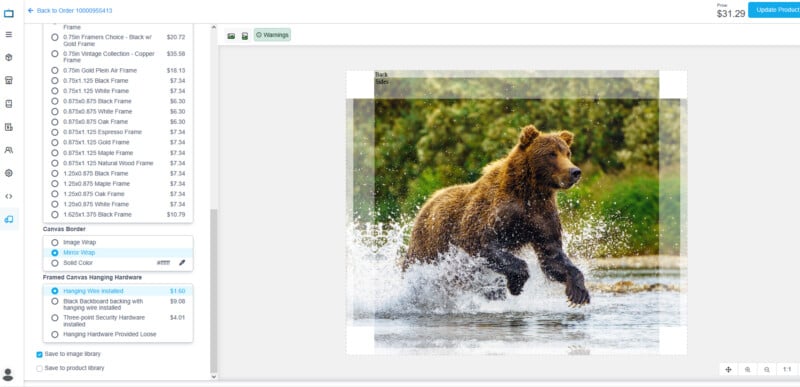Click the $35.58 price for Copper Frame
The width and height of the screenshot is (800, 387).
(x=176, y=54)
